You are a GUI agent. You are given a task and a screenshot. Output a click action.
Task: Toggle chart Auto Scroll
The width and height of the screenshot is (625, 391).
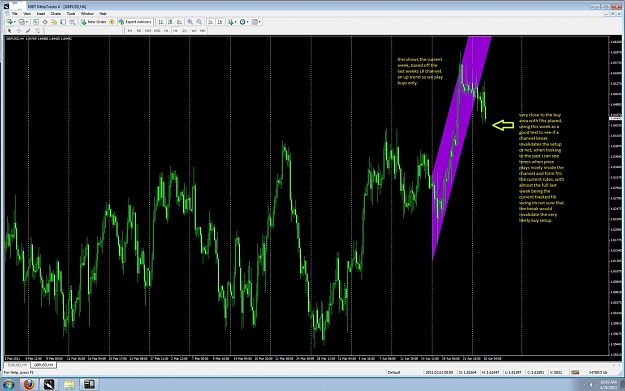point(210,22)
